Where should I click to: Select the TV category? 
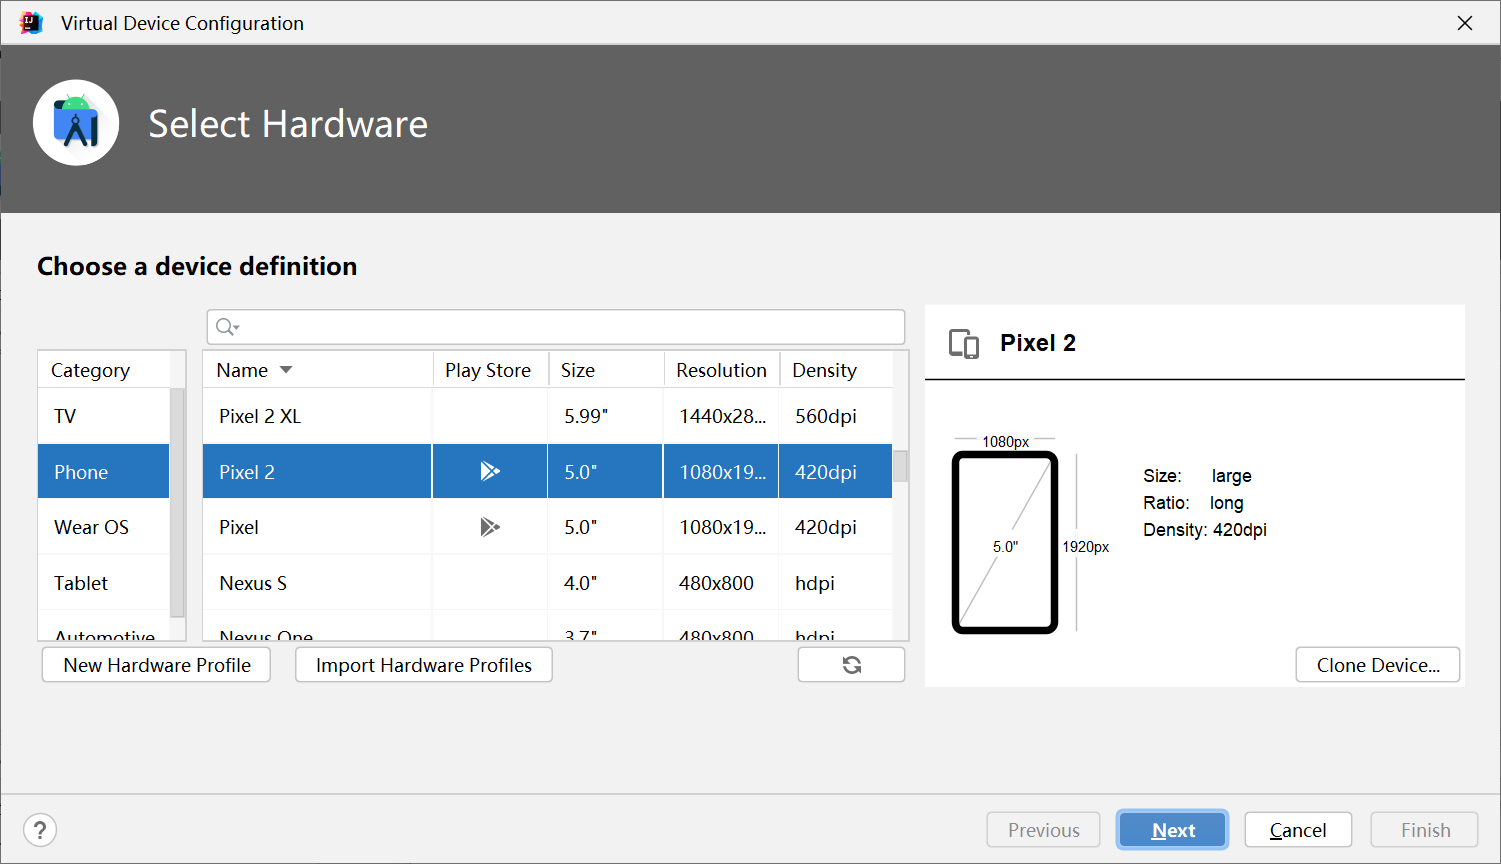click(x=104, y=416)
